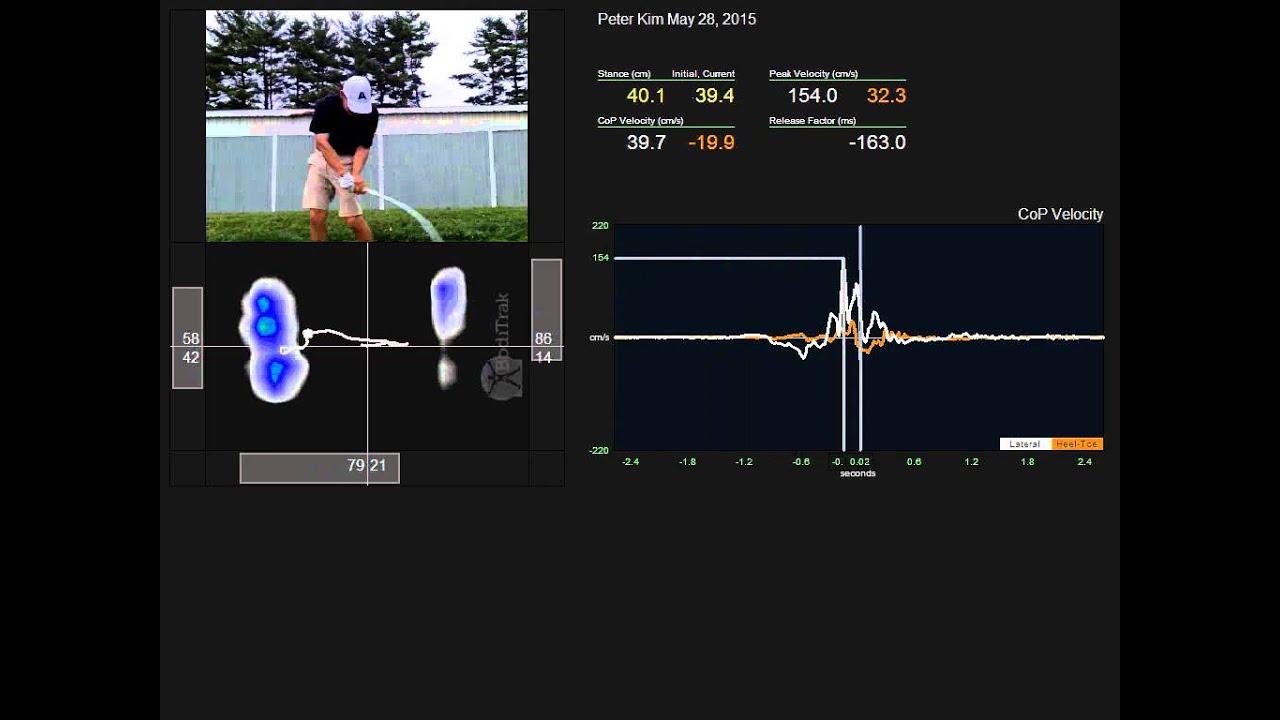The image size is (1280, 720).
Task: Select the 'Peter Kim May 28, 2015' title
Action: coord(676,19)
